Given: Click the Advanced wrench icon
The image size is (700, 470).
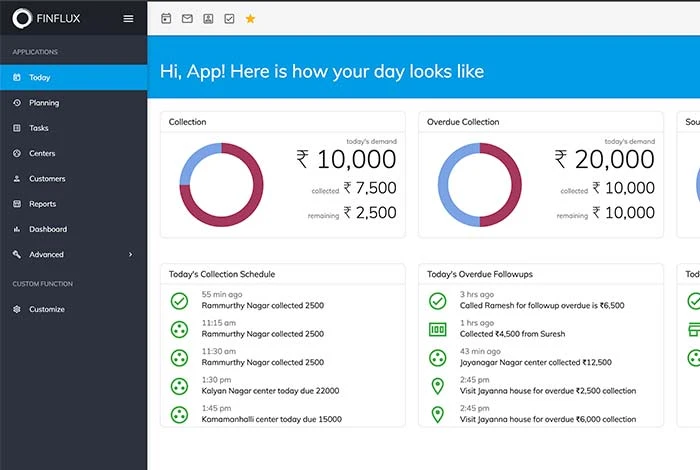Looking at the screenshot, I should (x=17, y=254).
